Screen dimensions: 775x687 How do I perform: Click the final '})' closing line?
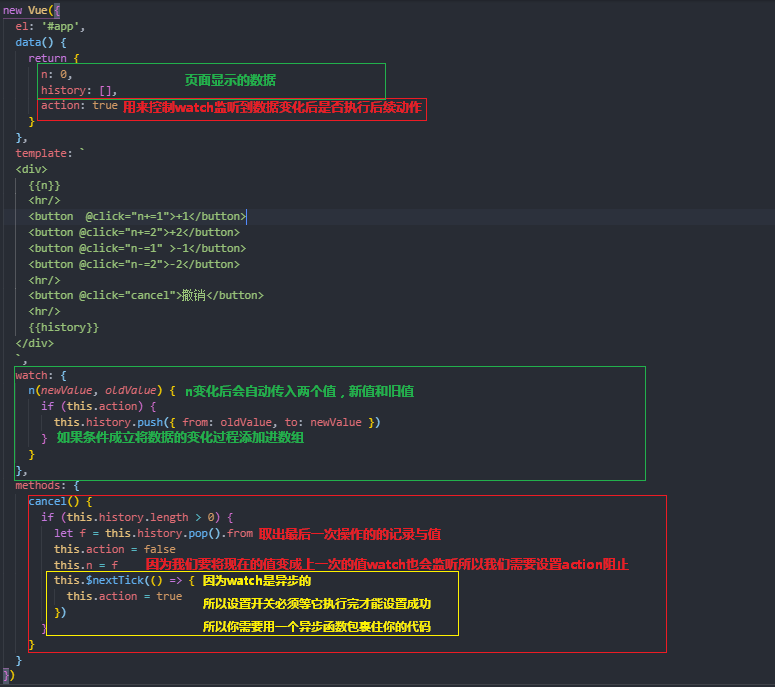coord(9,676)
